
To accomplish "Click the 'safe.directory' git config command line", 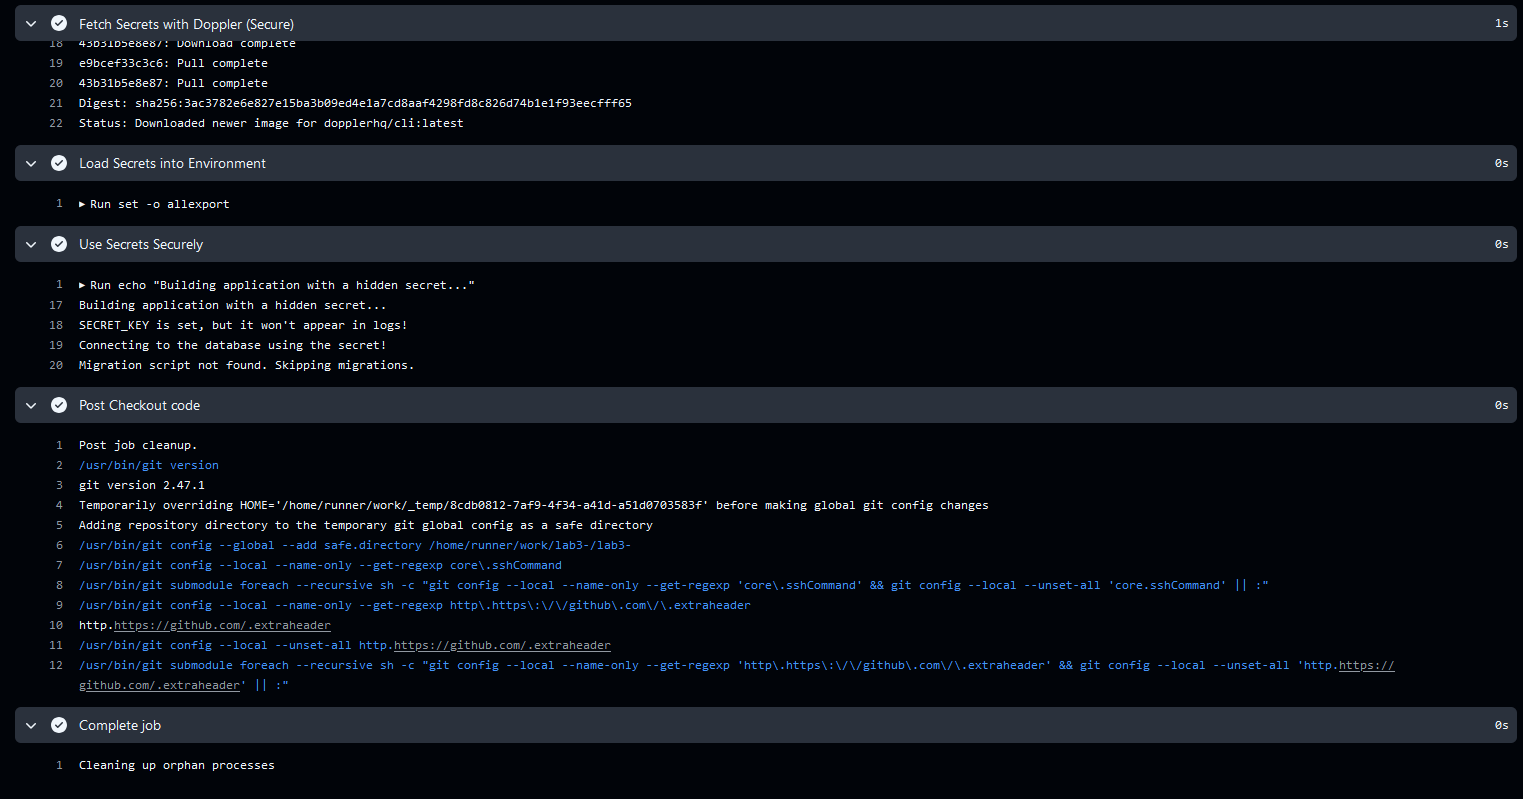I will (355, 545).
